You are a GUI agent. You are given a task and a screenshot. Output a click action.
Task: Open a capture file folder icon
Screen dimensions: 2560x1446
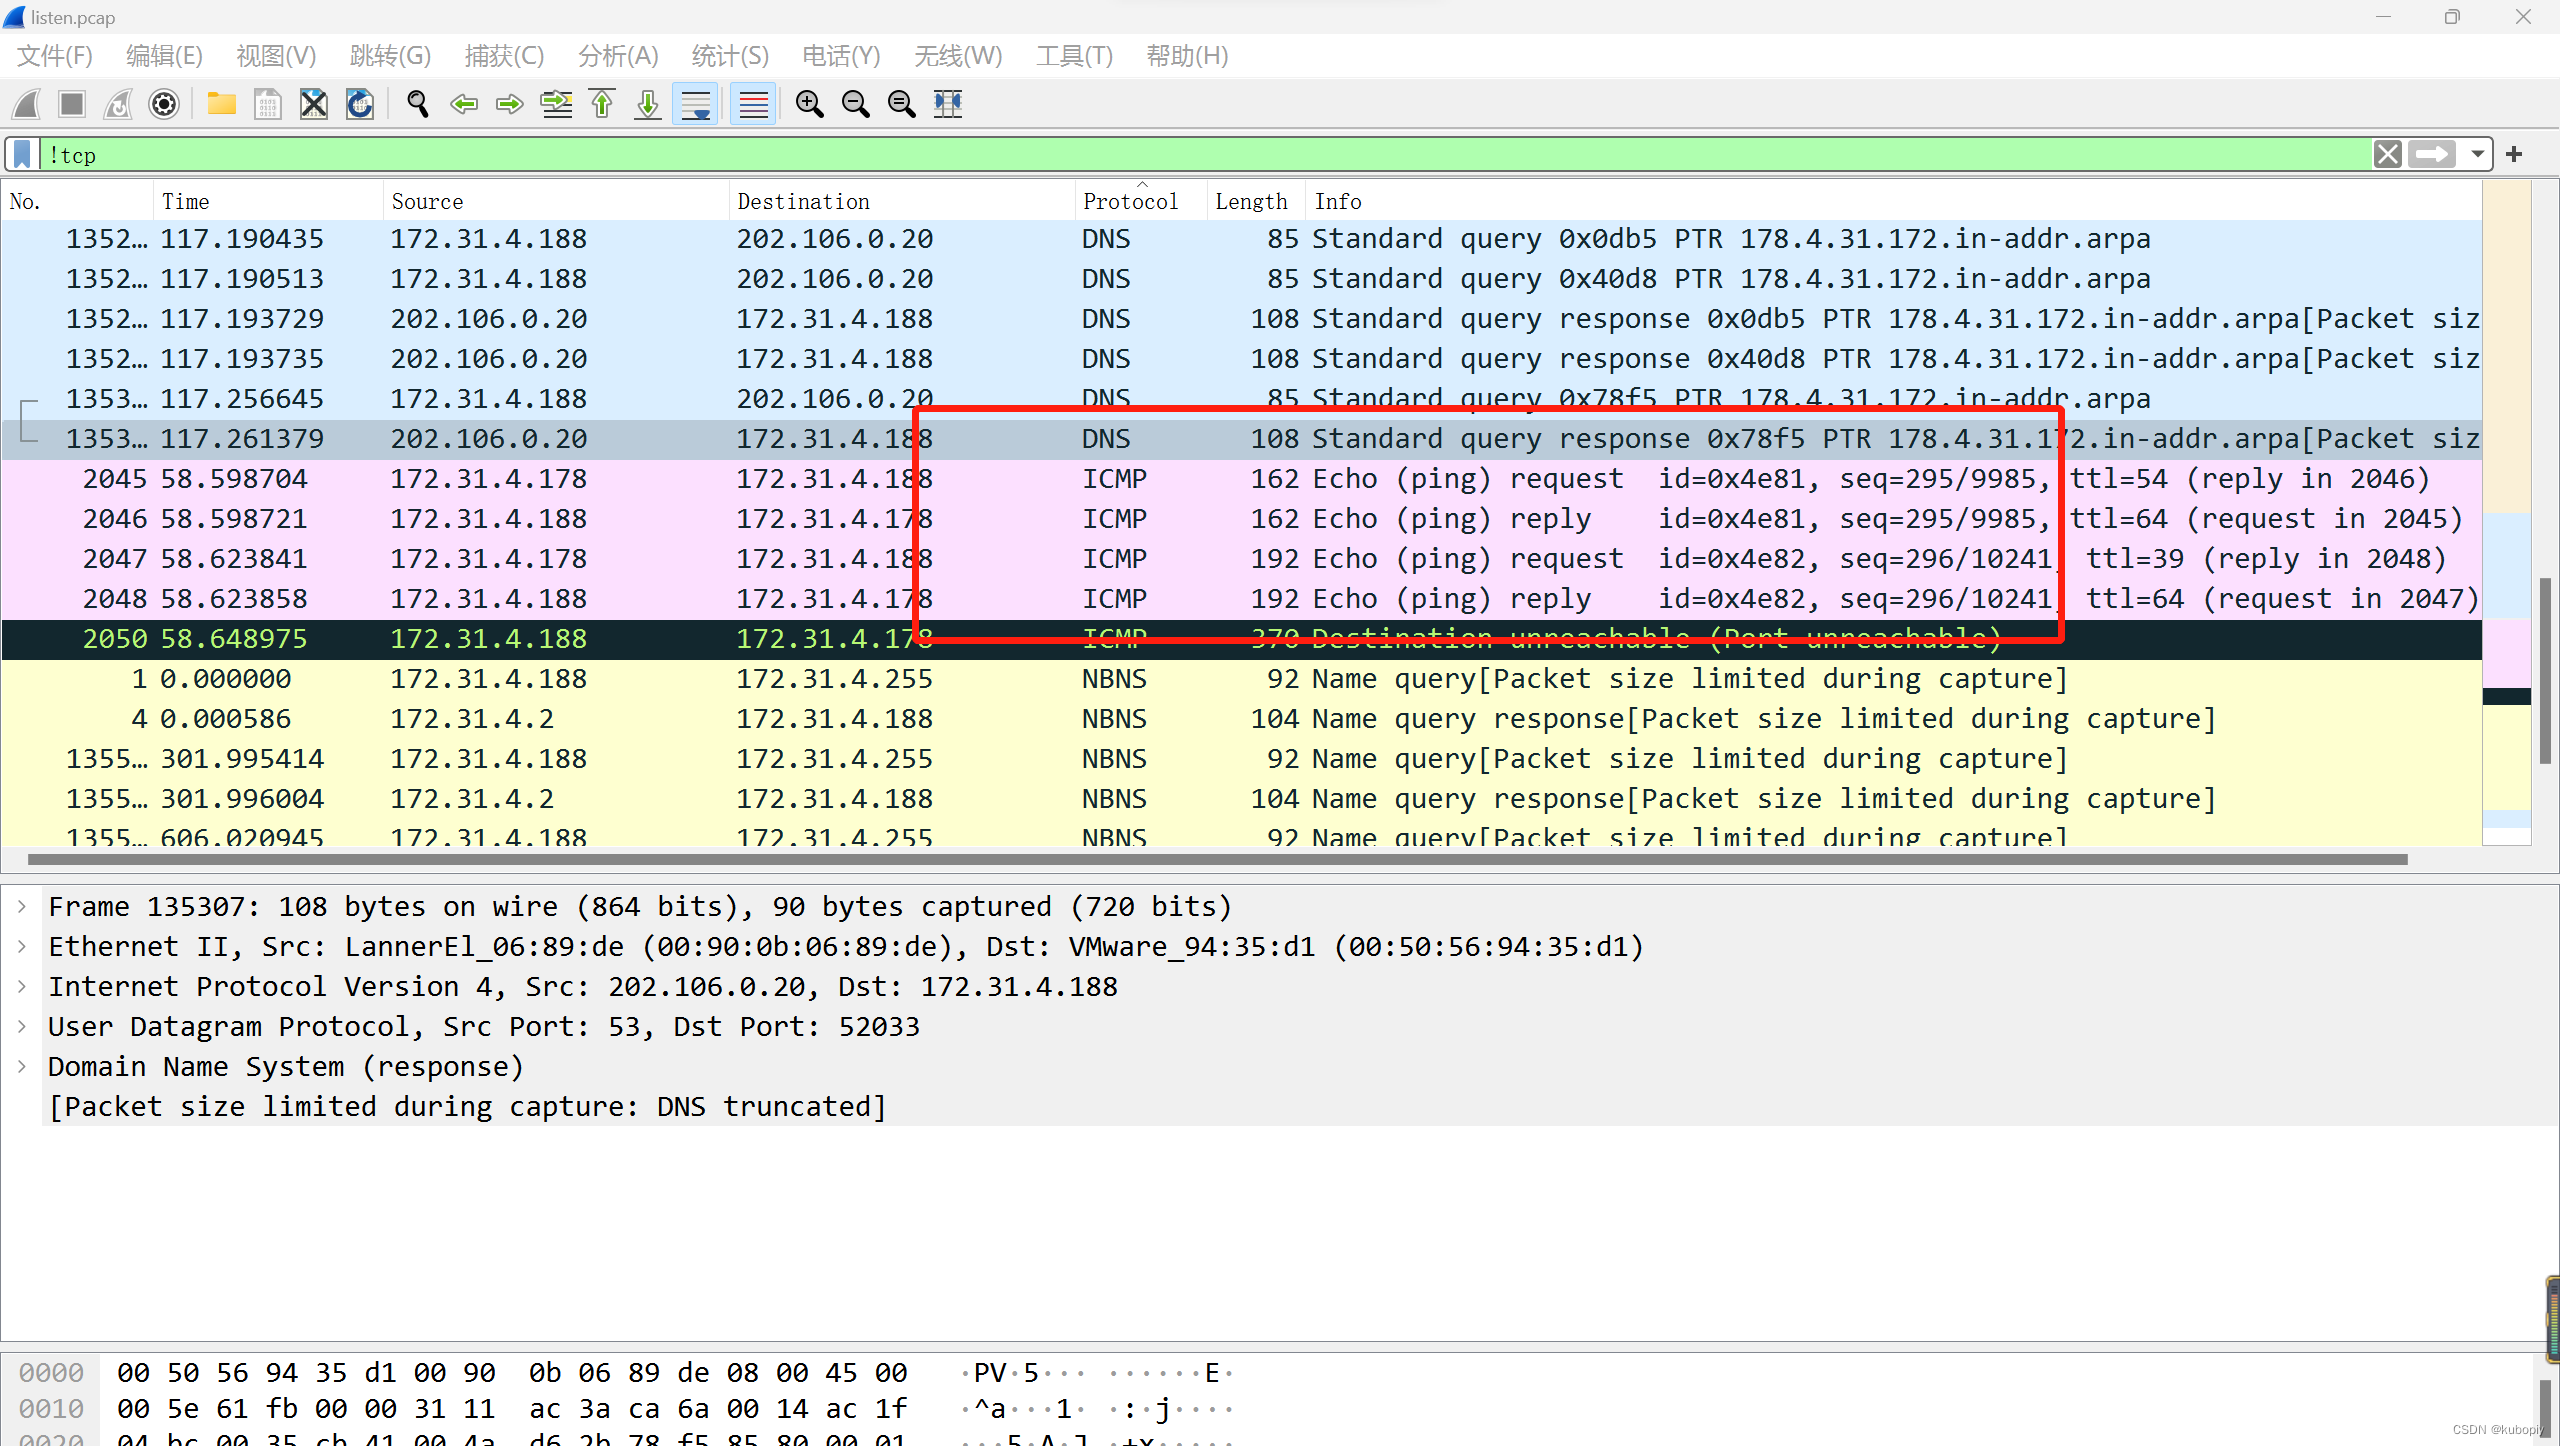[x=221, y=104]
